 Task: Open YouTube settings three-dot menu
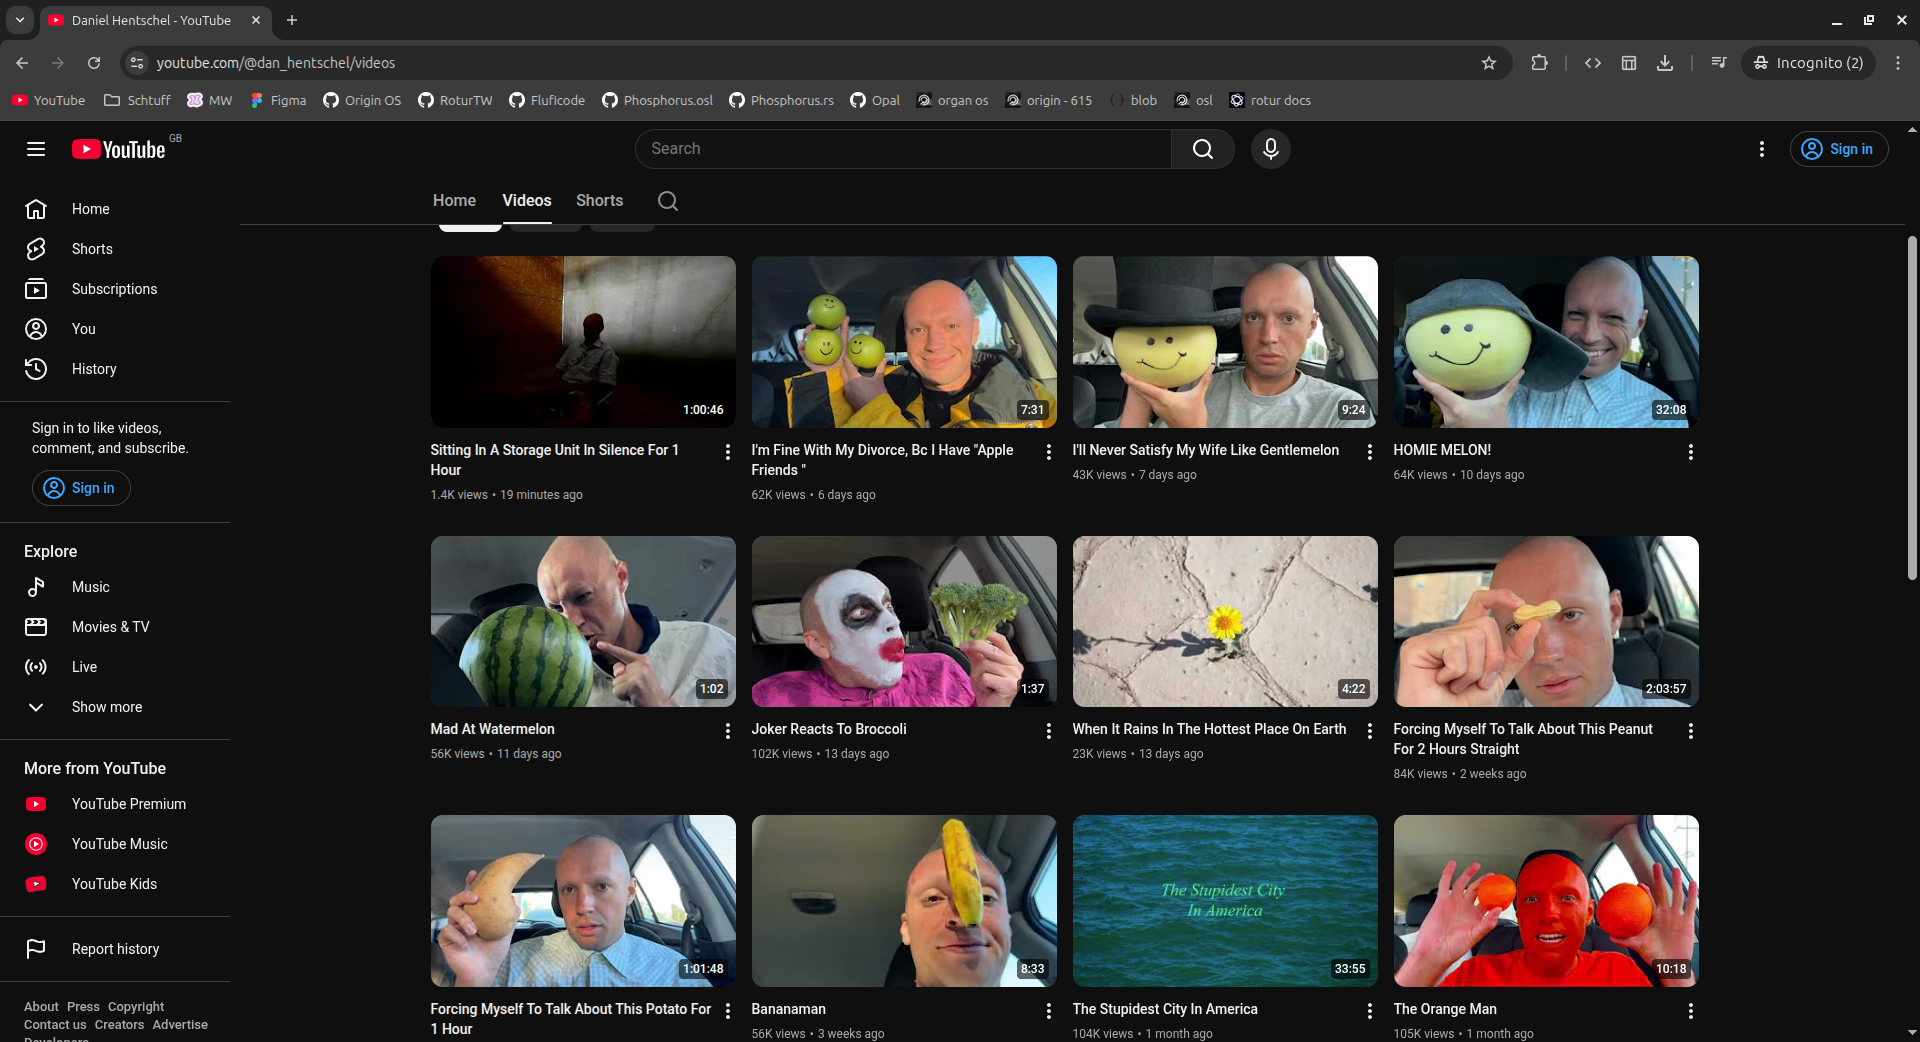click(1762, 149)
